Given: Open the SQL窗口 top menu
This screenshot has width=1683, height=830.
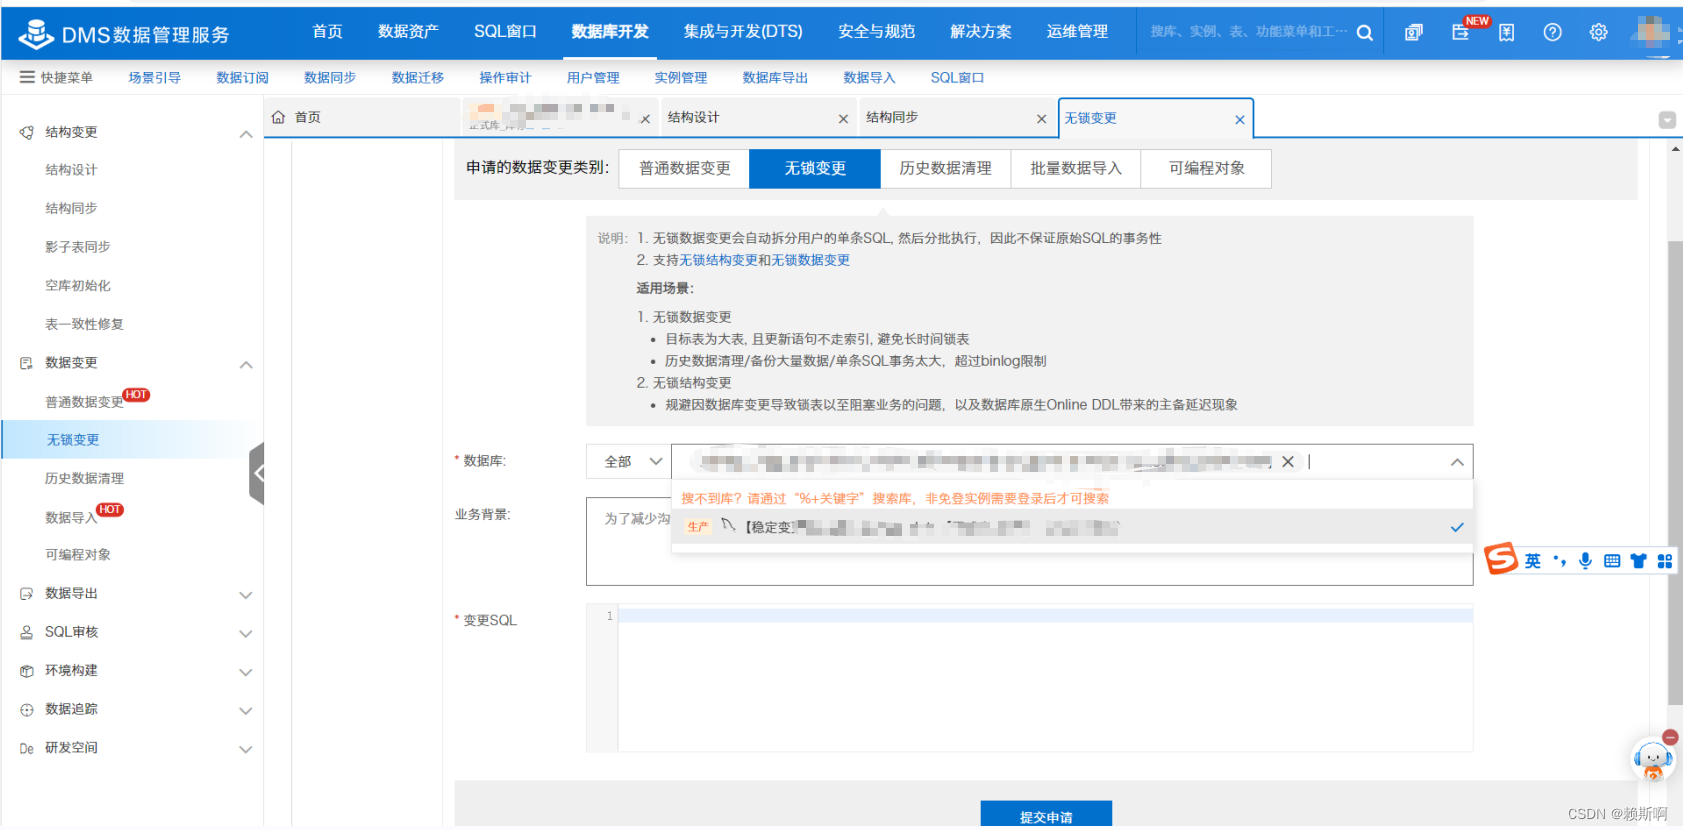Looking at the screenshot, I should [505, 32].
